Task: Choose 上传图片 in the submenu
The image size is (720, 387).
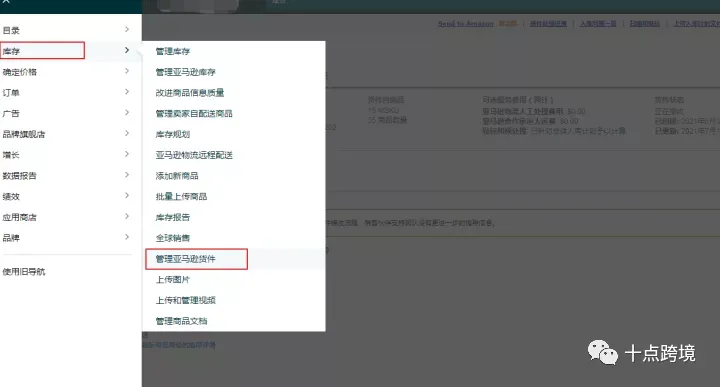Action: click(x=173, y=280)
